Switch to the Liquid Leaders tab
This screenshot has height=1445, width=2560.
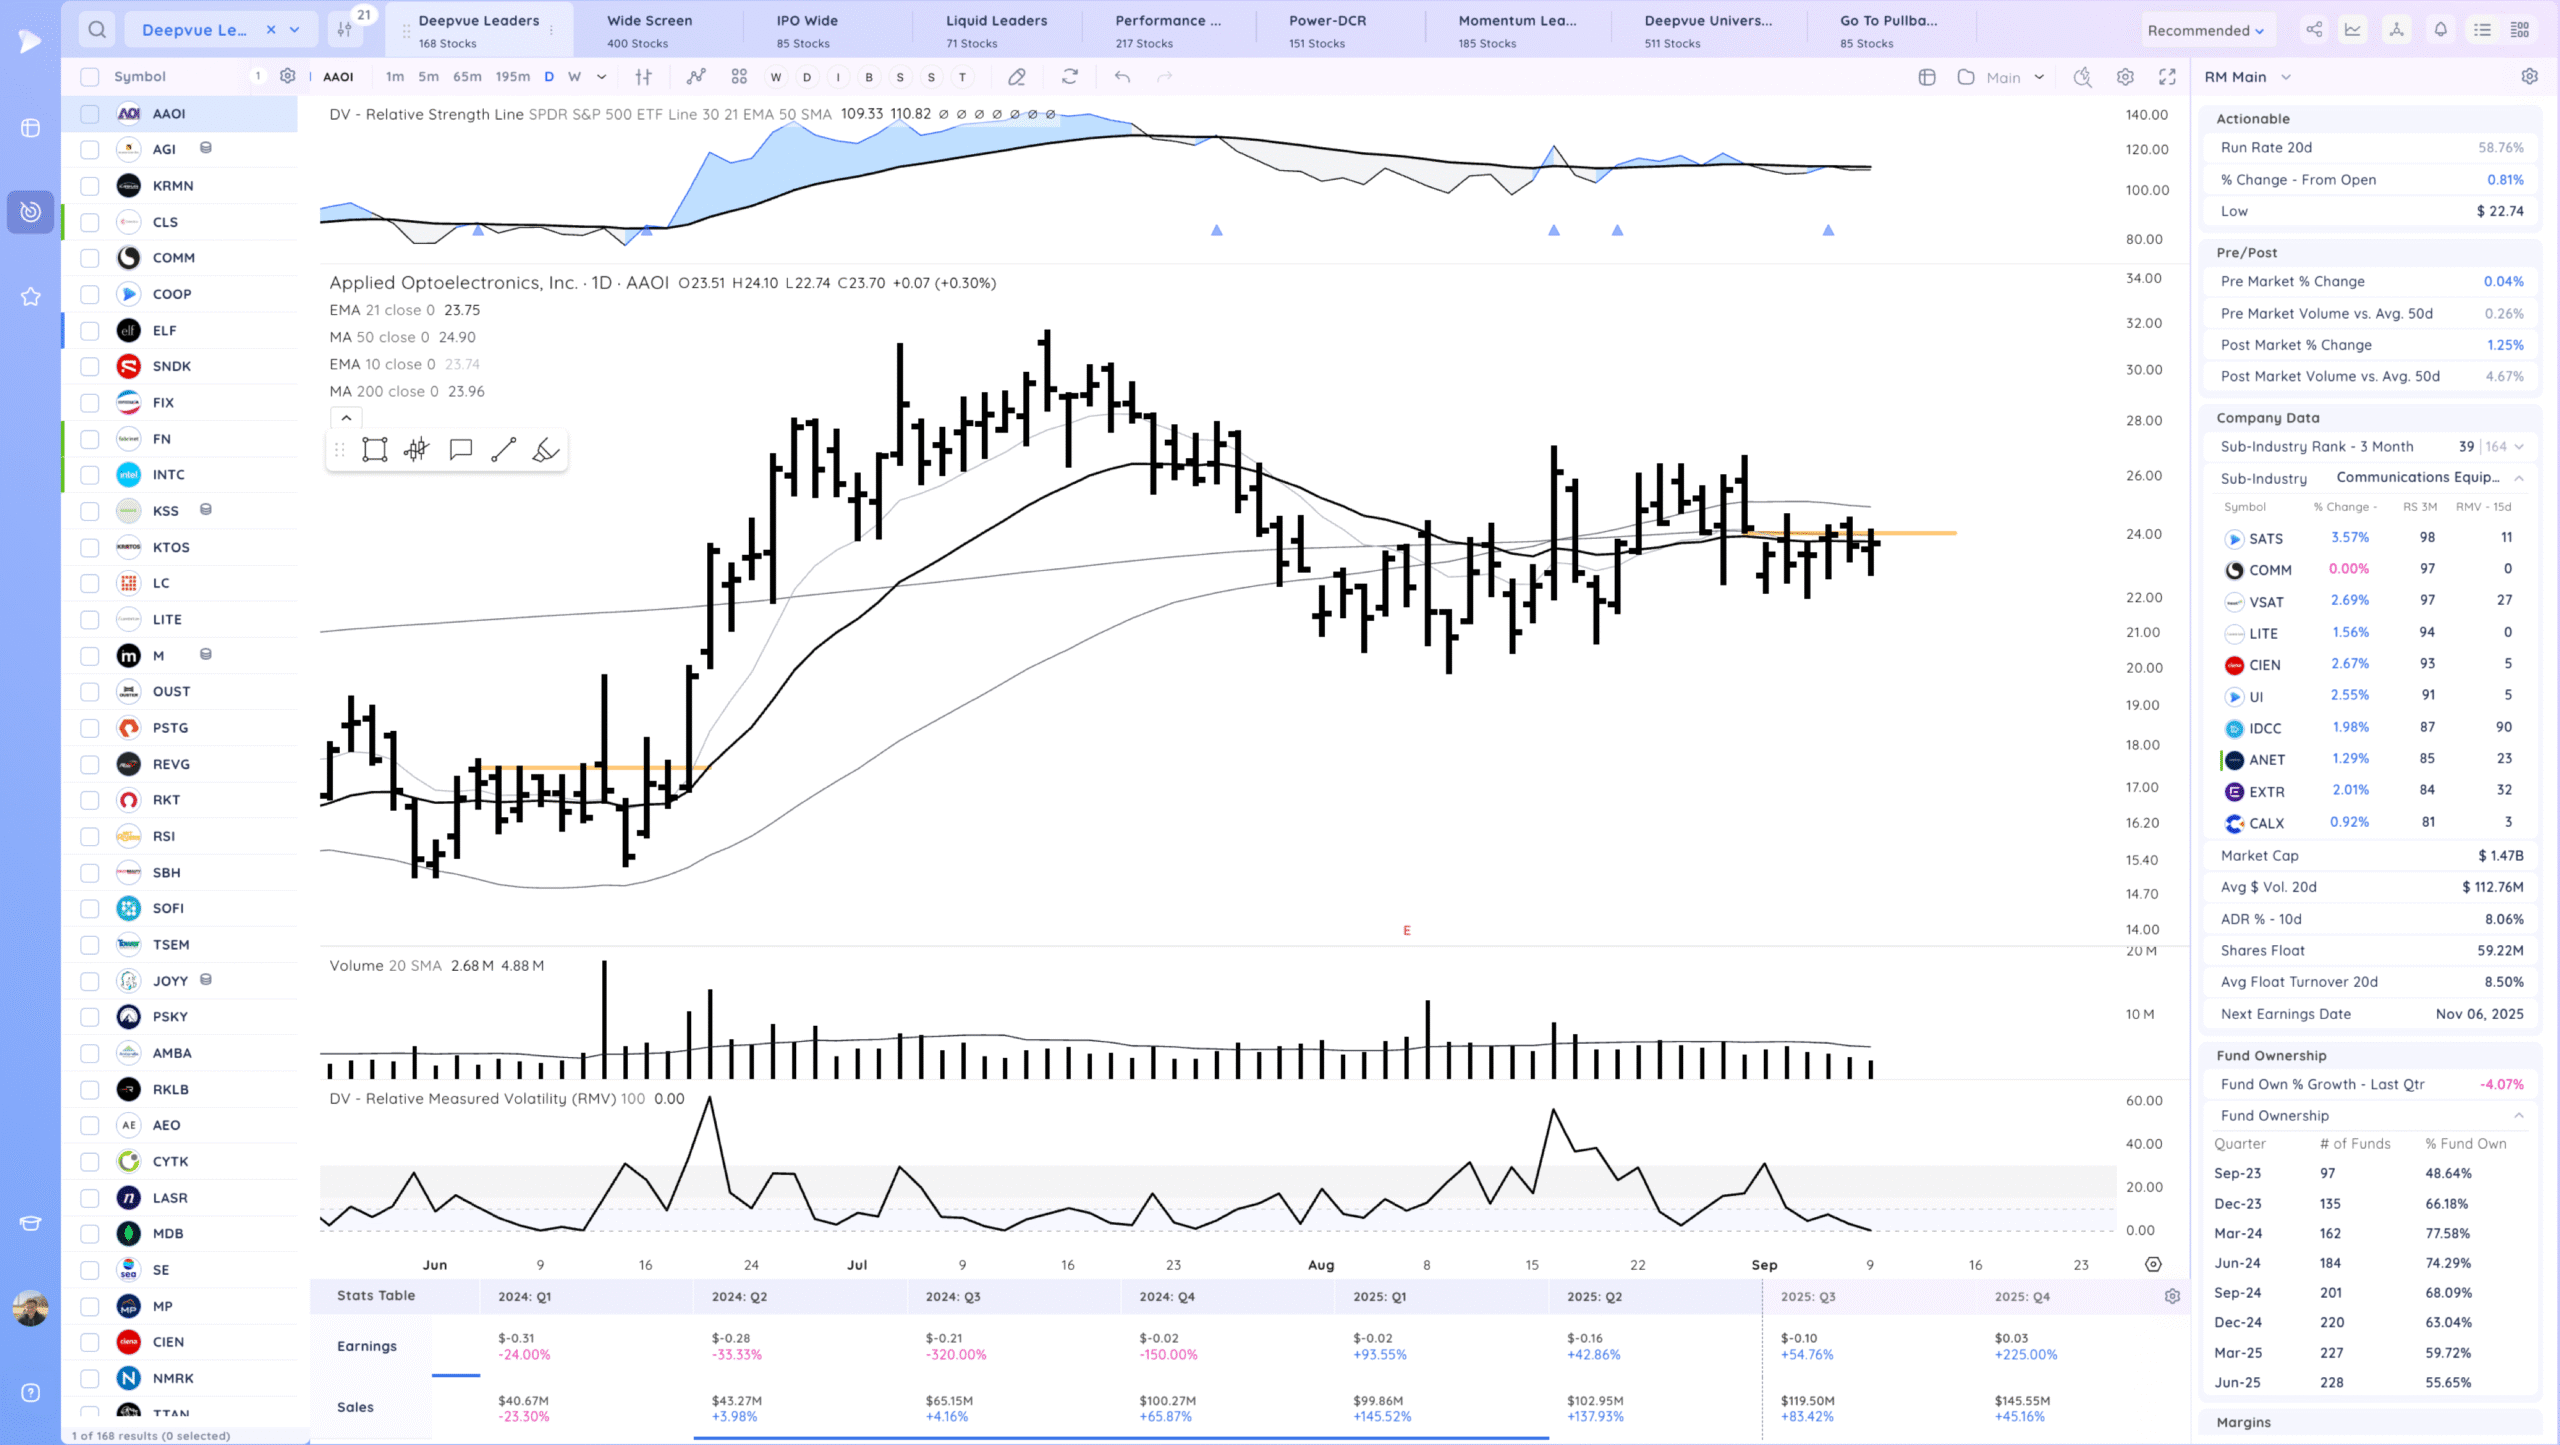(996, 30)
